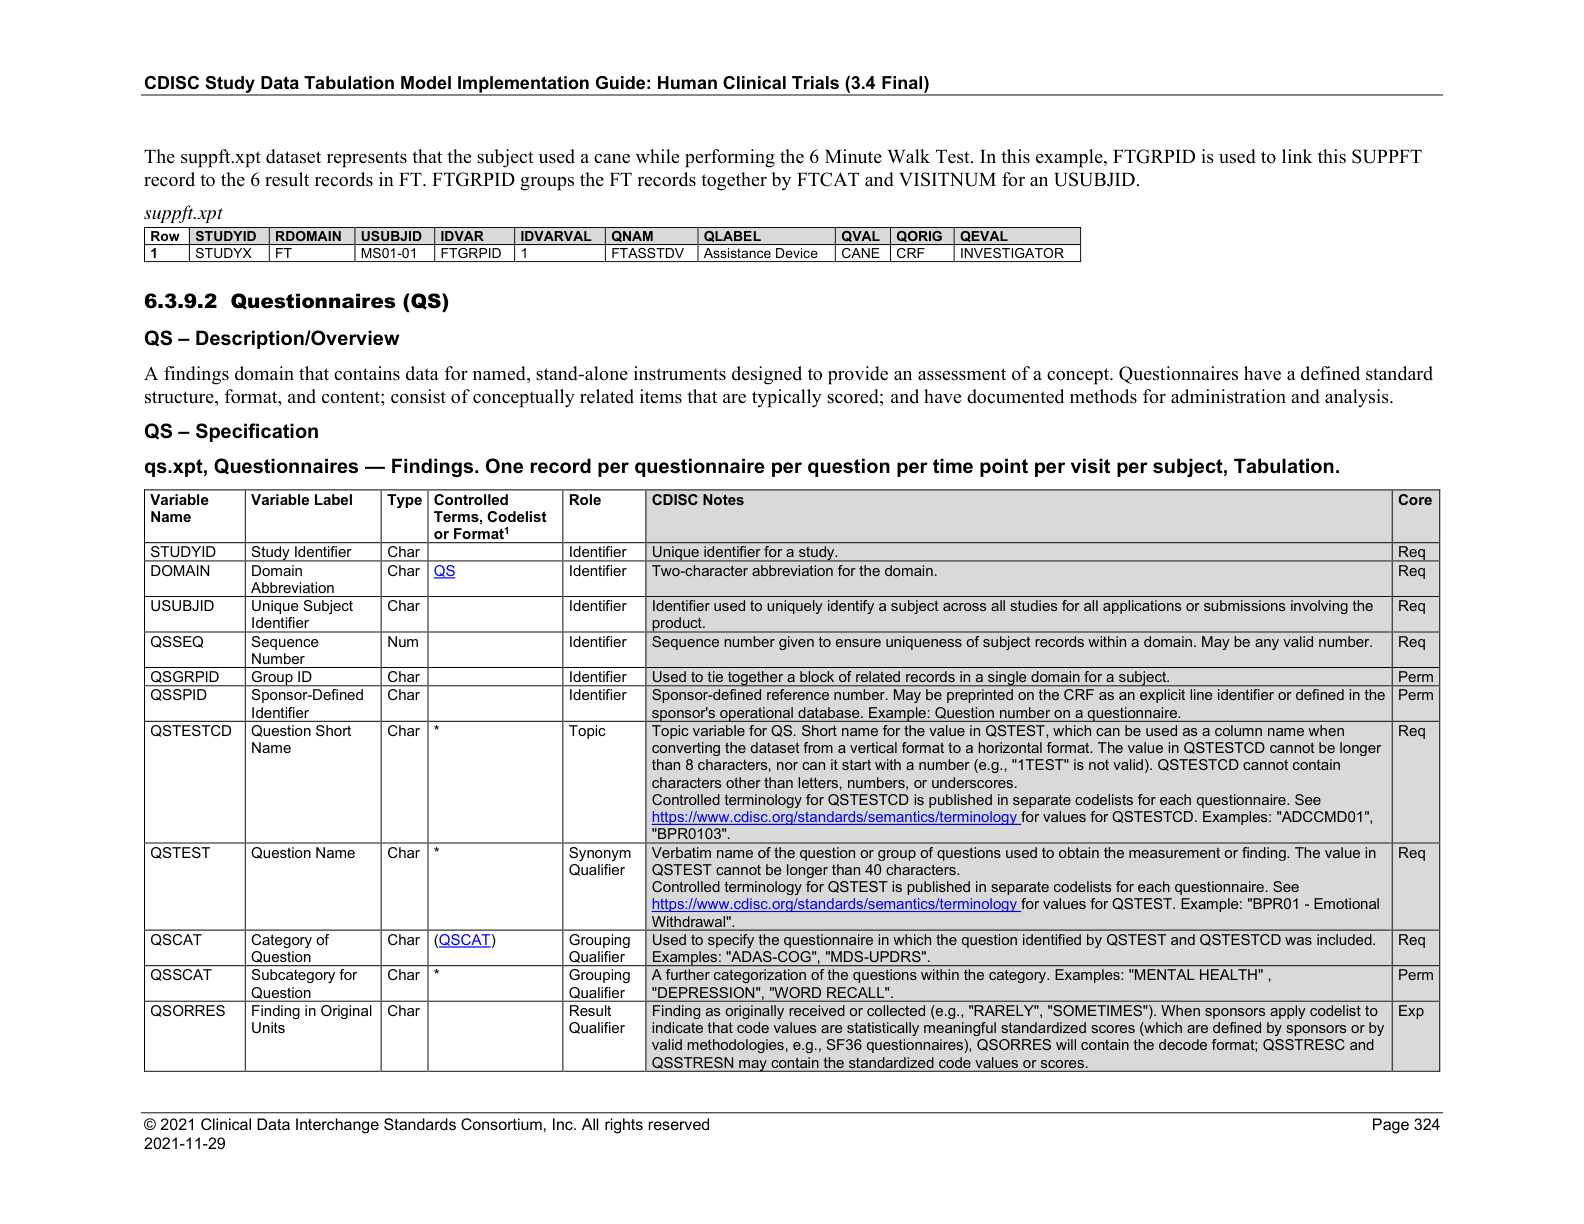Select the "QSSPID" variable name cell
Viewport: 1584px width, 1224px height.
click(195, 704)
